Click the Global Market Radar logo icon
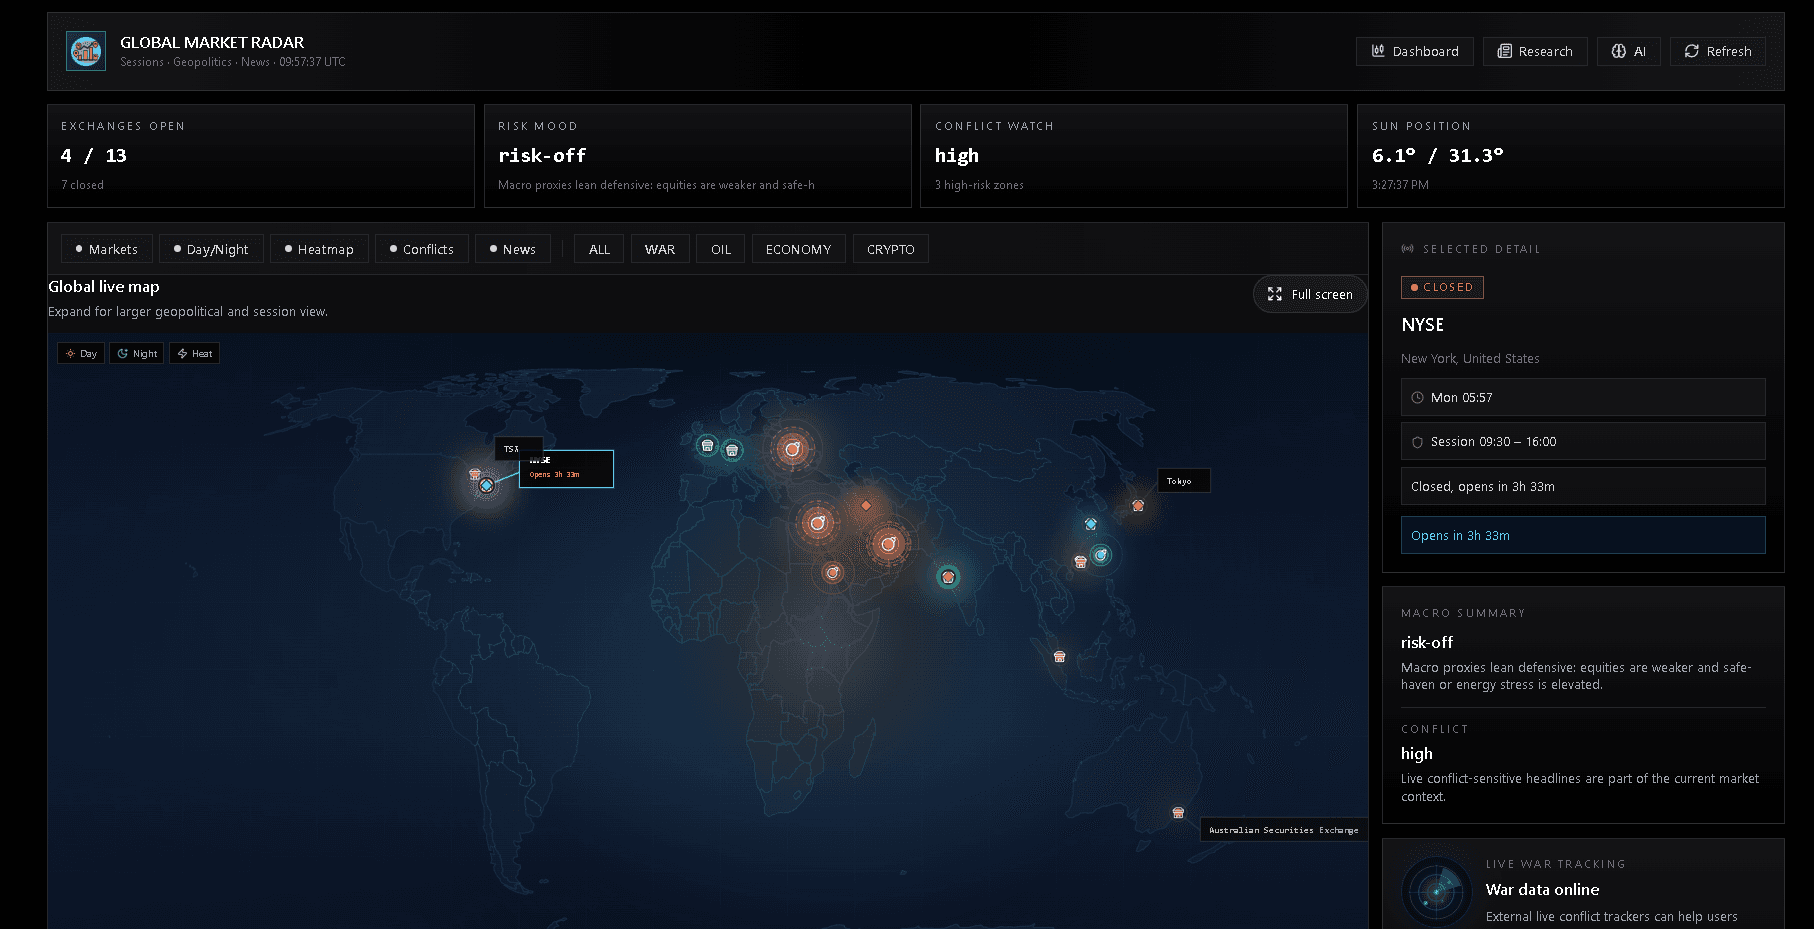Screen dimensions: 1814x929 86,51
